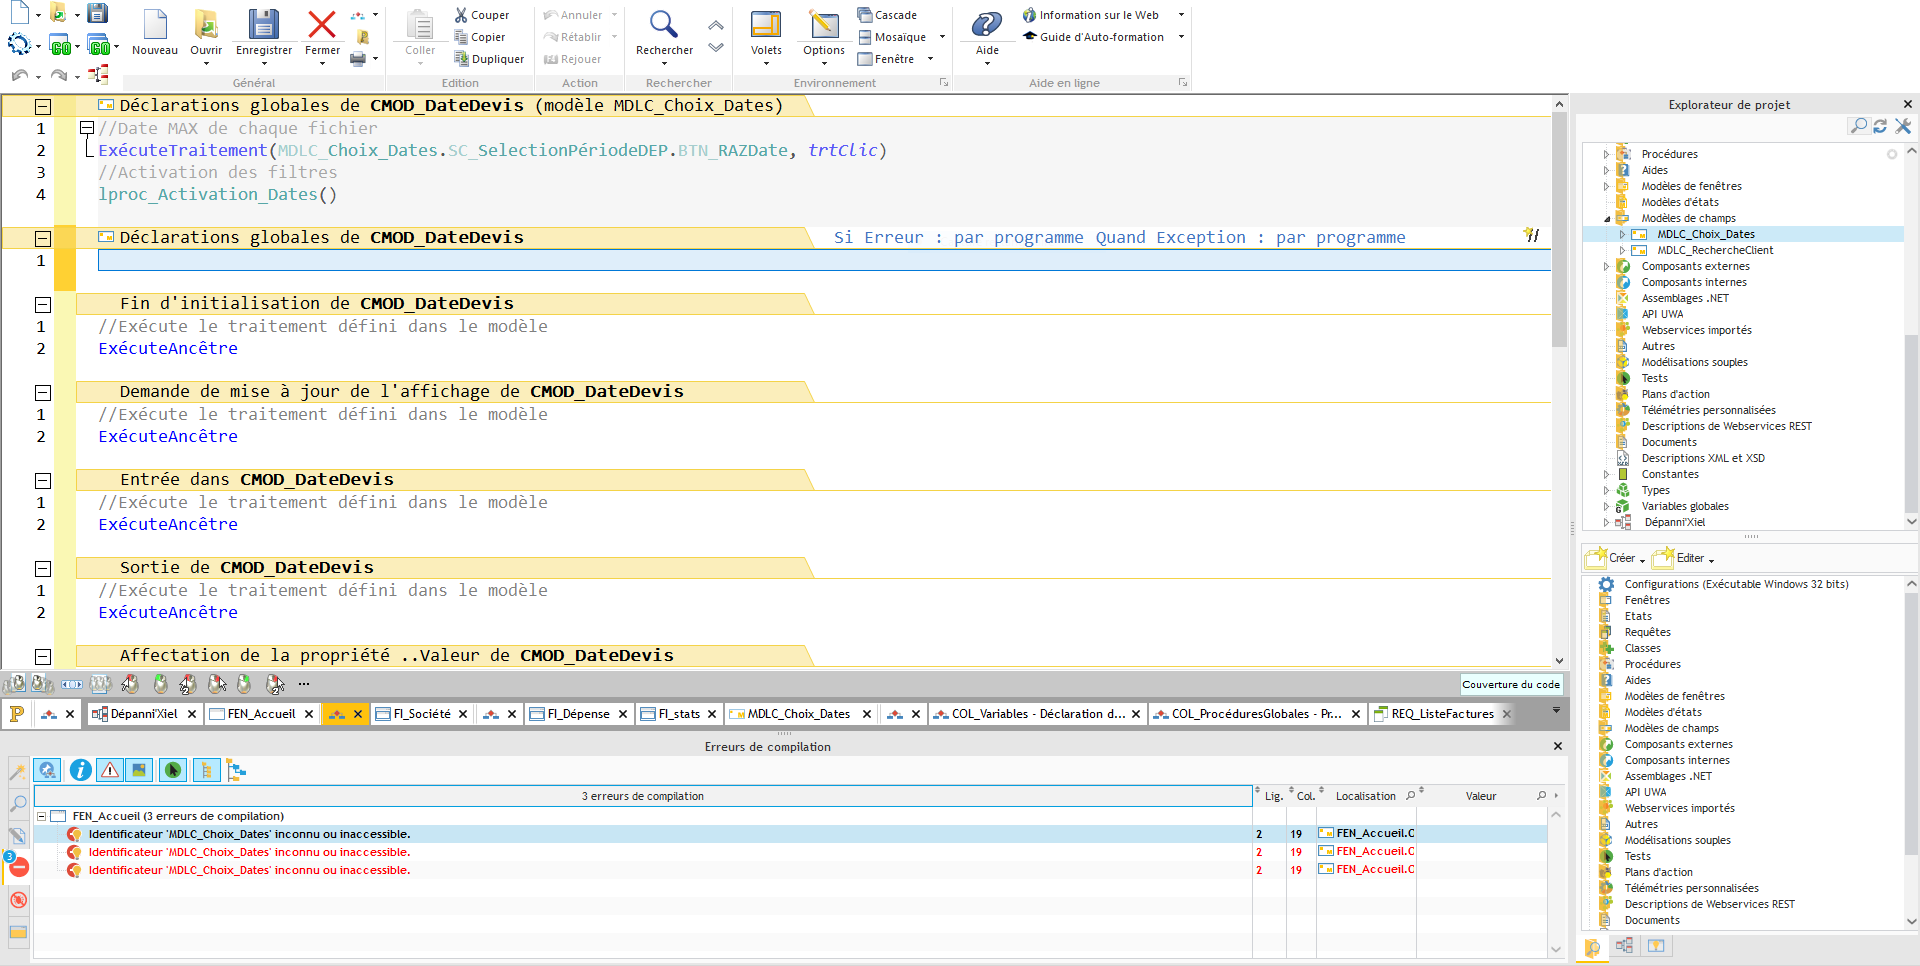
Task: Select MDLC_Choix_Dates in project tree
Action: pyautogui.click(x=1706, y=234)
